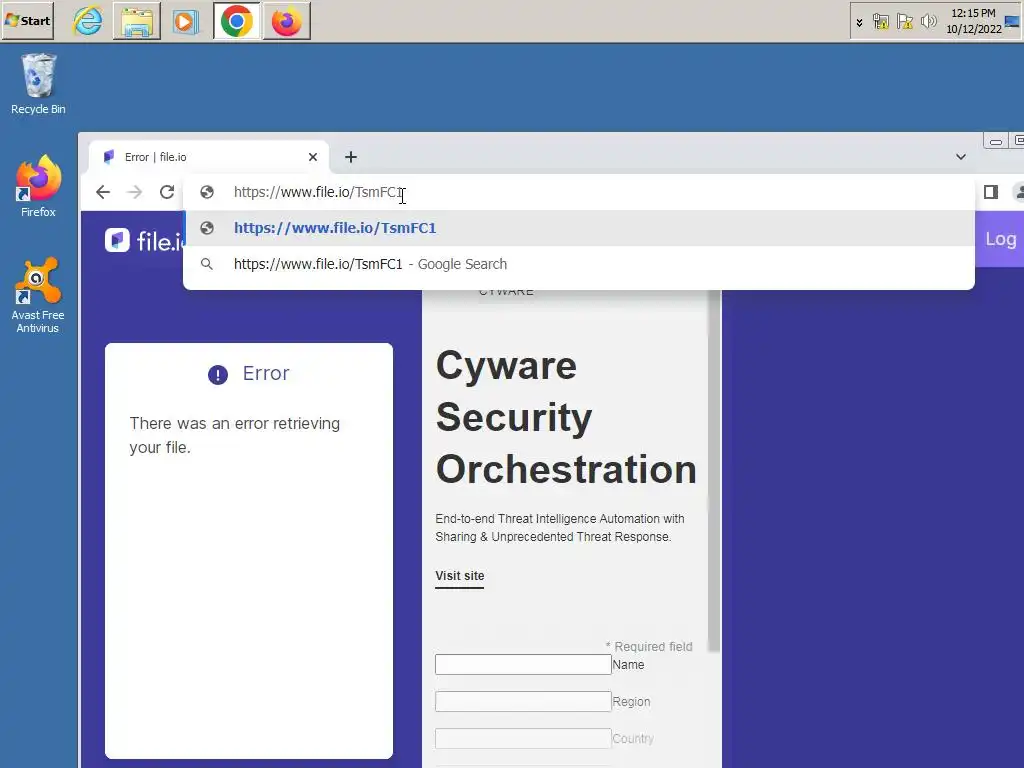Open Windows Media Player taskbar icon
Image resolution: width=1024 pixels, height=768 pixels.
[x=185, y=22]
